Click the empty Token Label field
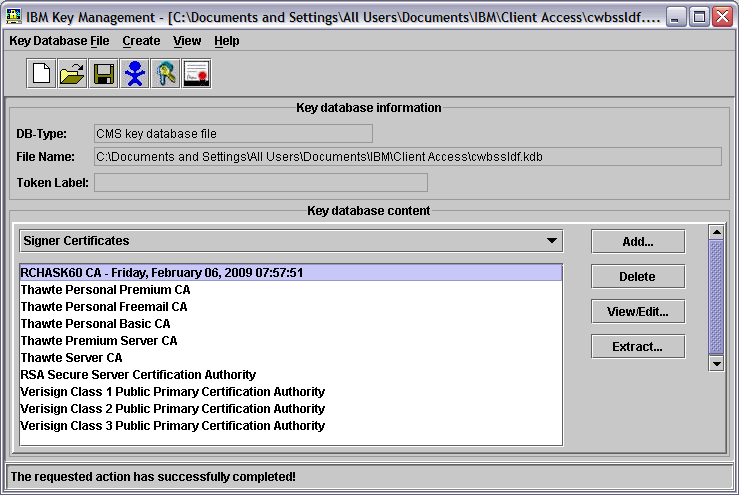The image size is (739, 495). point(261,182)
